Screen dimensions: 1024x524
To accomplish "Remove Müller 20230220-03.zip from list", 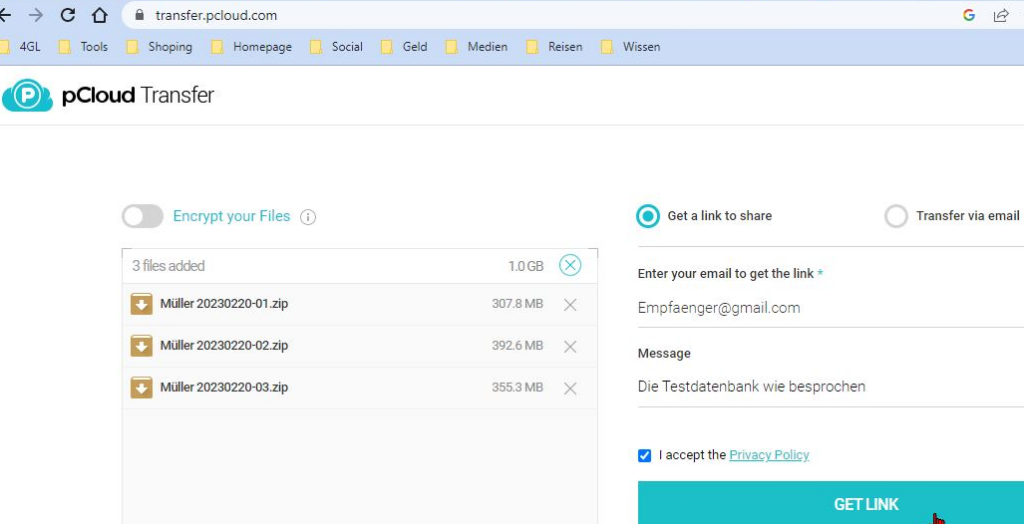I will (570, 389).
